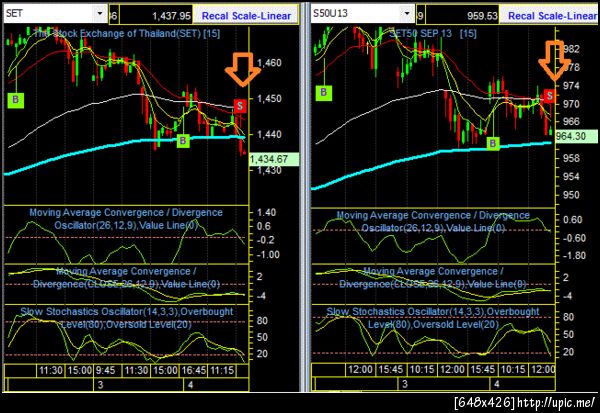Click the 9:45 time label on SET chart
This screenshot has width=600, height=413.
pos(105,371)
